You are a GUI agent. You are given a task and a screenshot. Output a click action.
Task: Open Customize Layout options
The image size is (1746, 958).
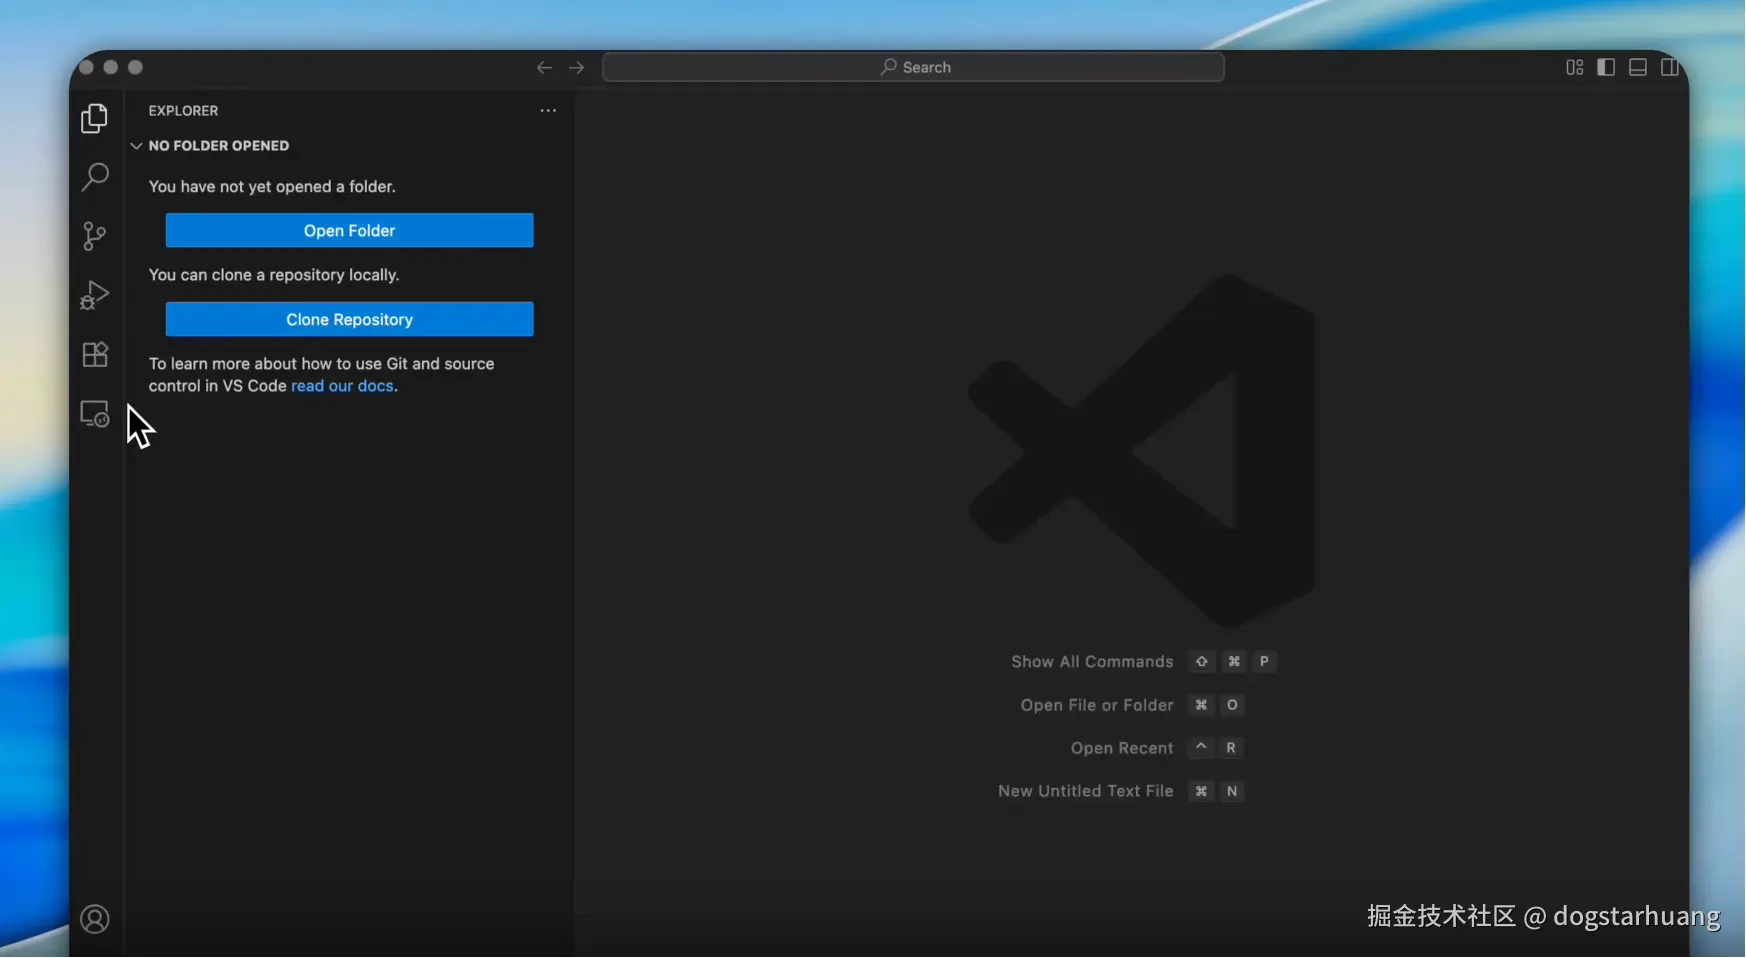coord(1575,67)
